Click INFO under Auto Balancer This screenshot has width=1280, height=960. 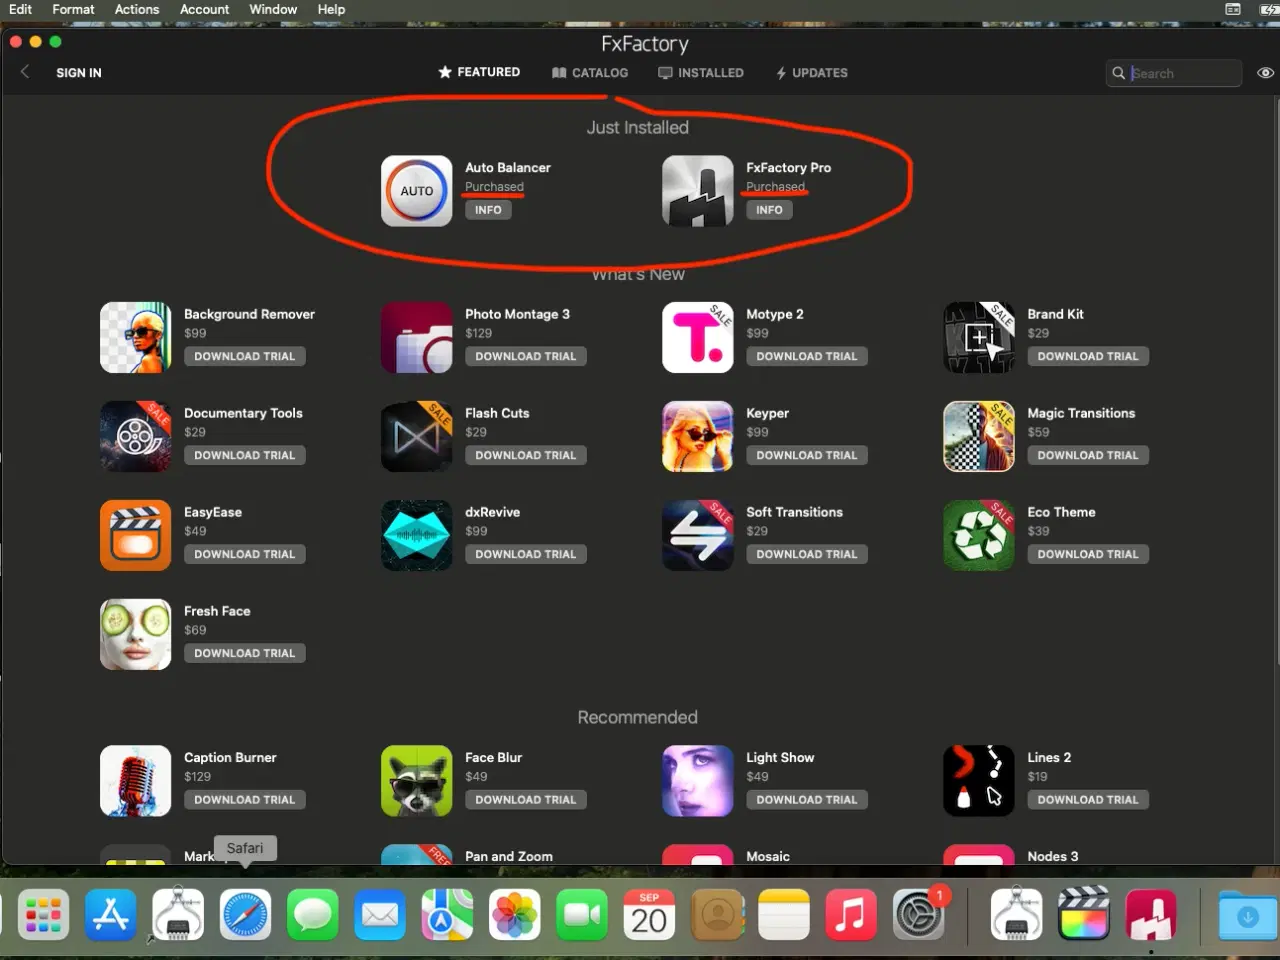click(x=488, y=210)
